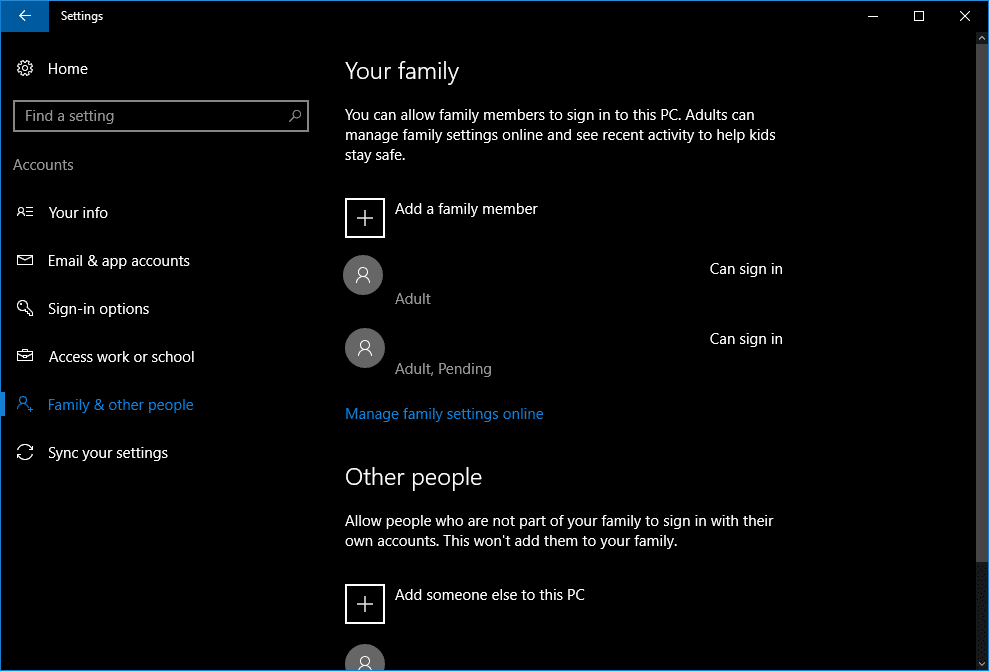Click the Your info person-card icon
989x671 pixels.
pos(26,213)
